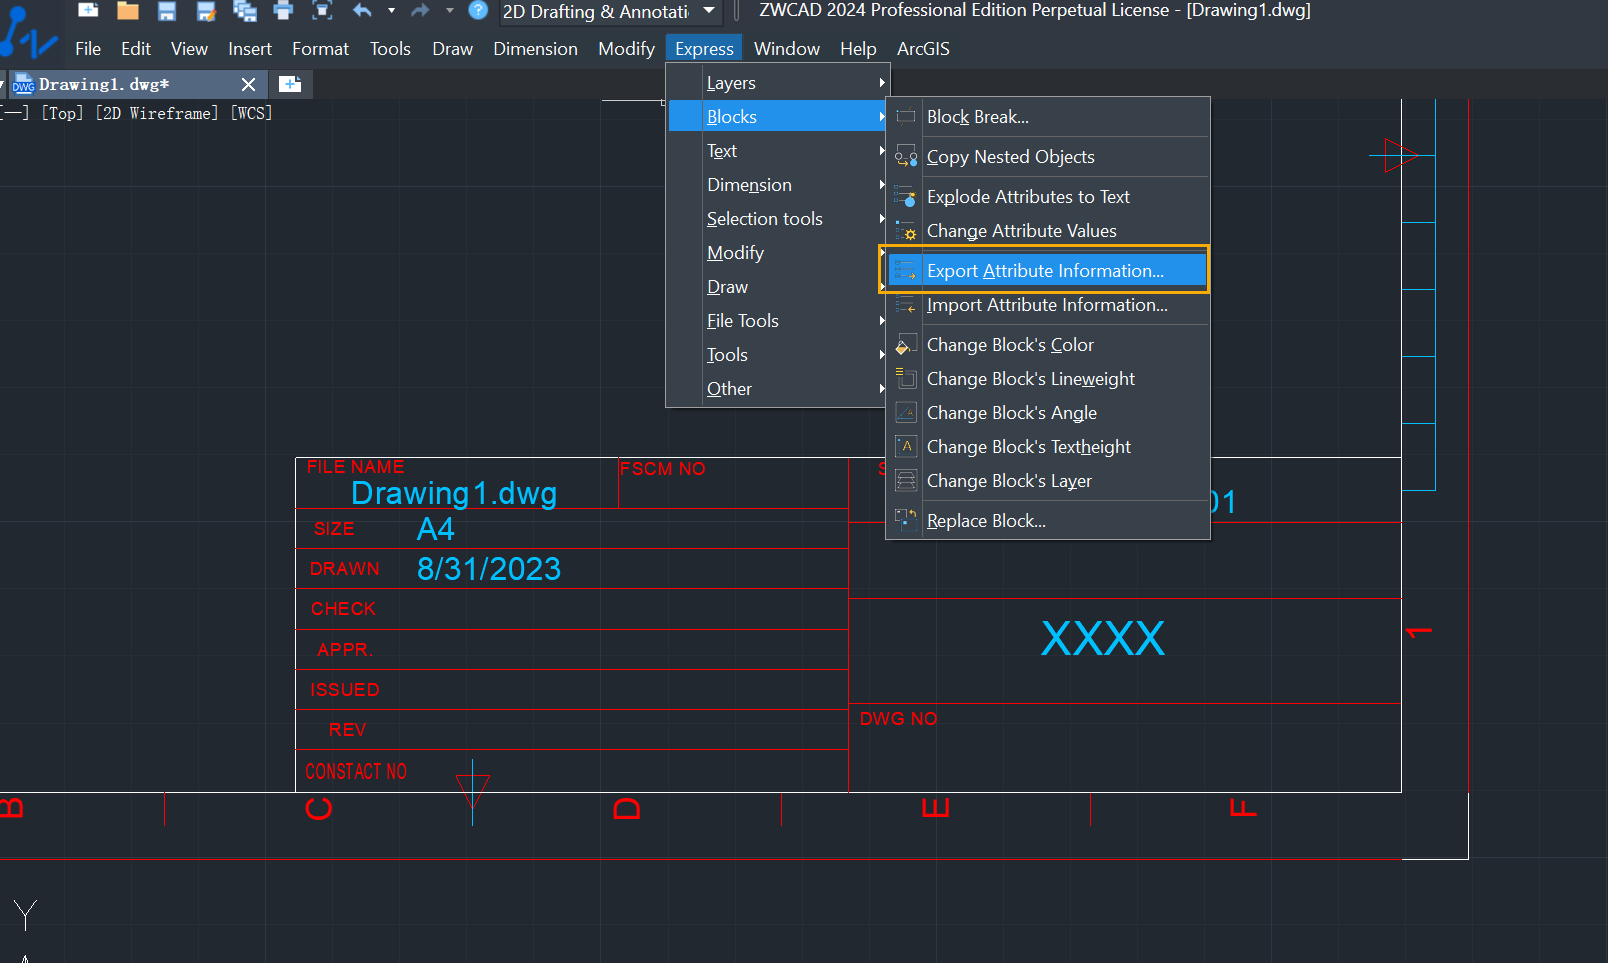This screenshot has width=1608, height=963.
Task: Open the Insert menu
Action: [250, 49]
